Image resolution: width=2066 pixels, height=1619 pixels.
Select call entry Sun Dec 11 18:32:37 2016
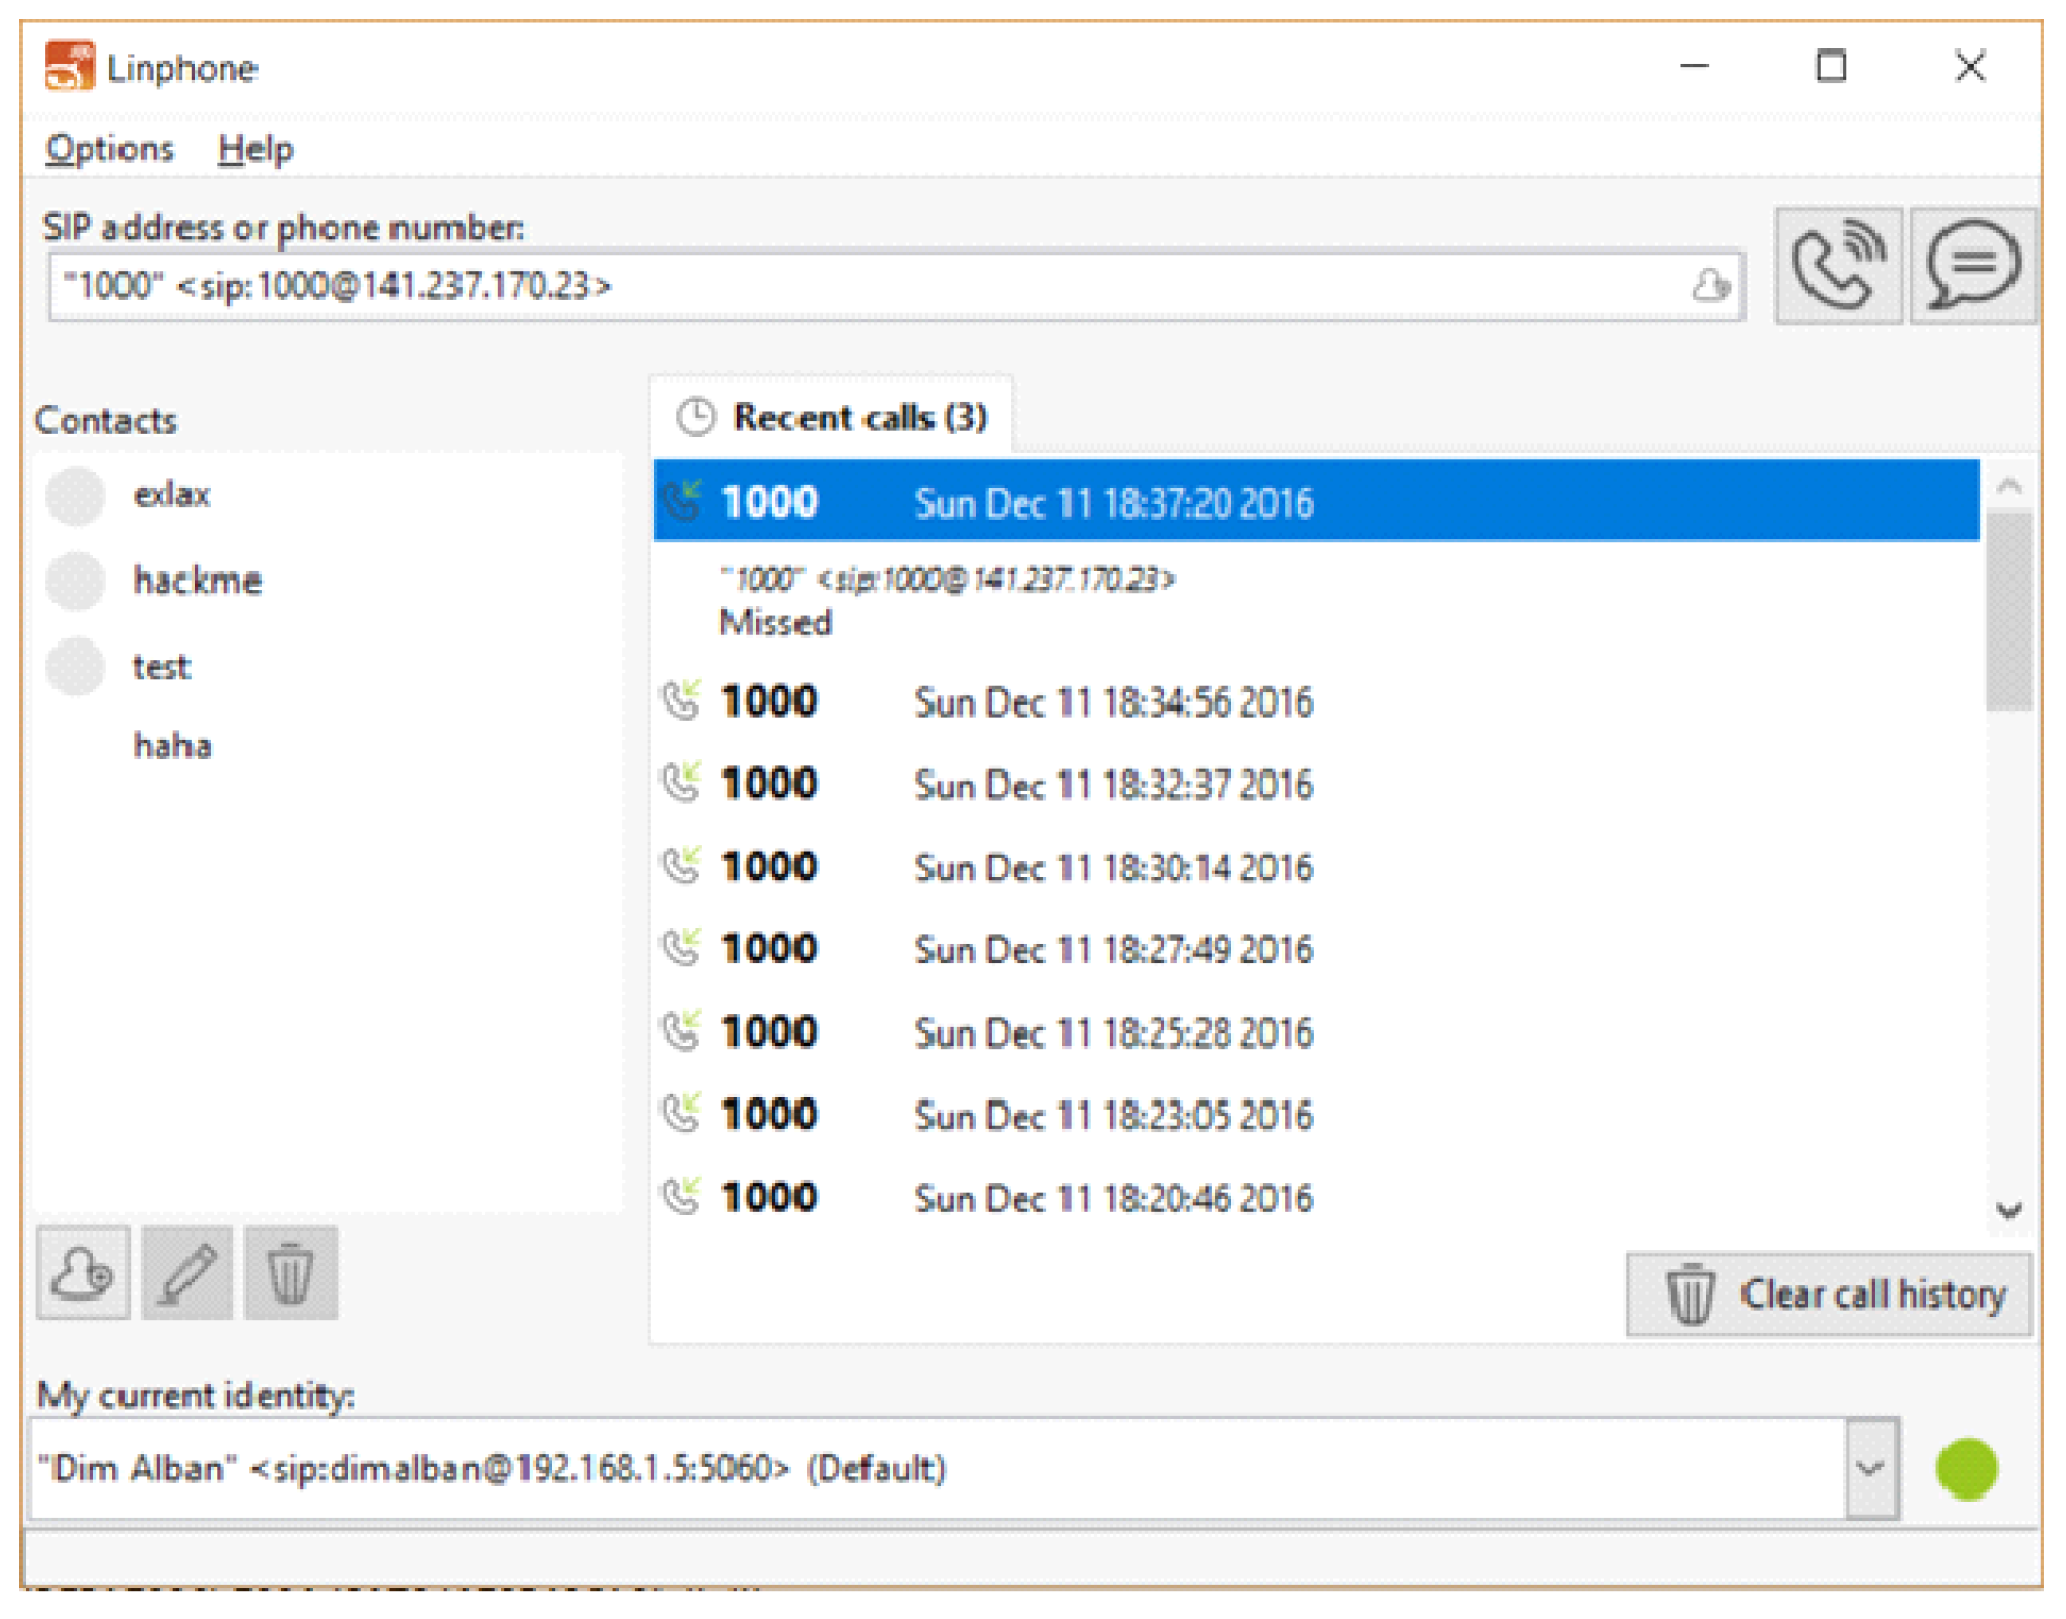(1316, 783)
